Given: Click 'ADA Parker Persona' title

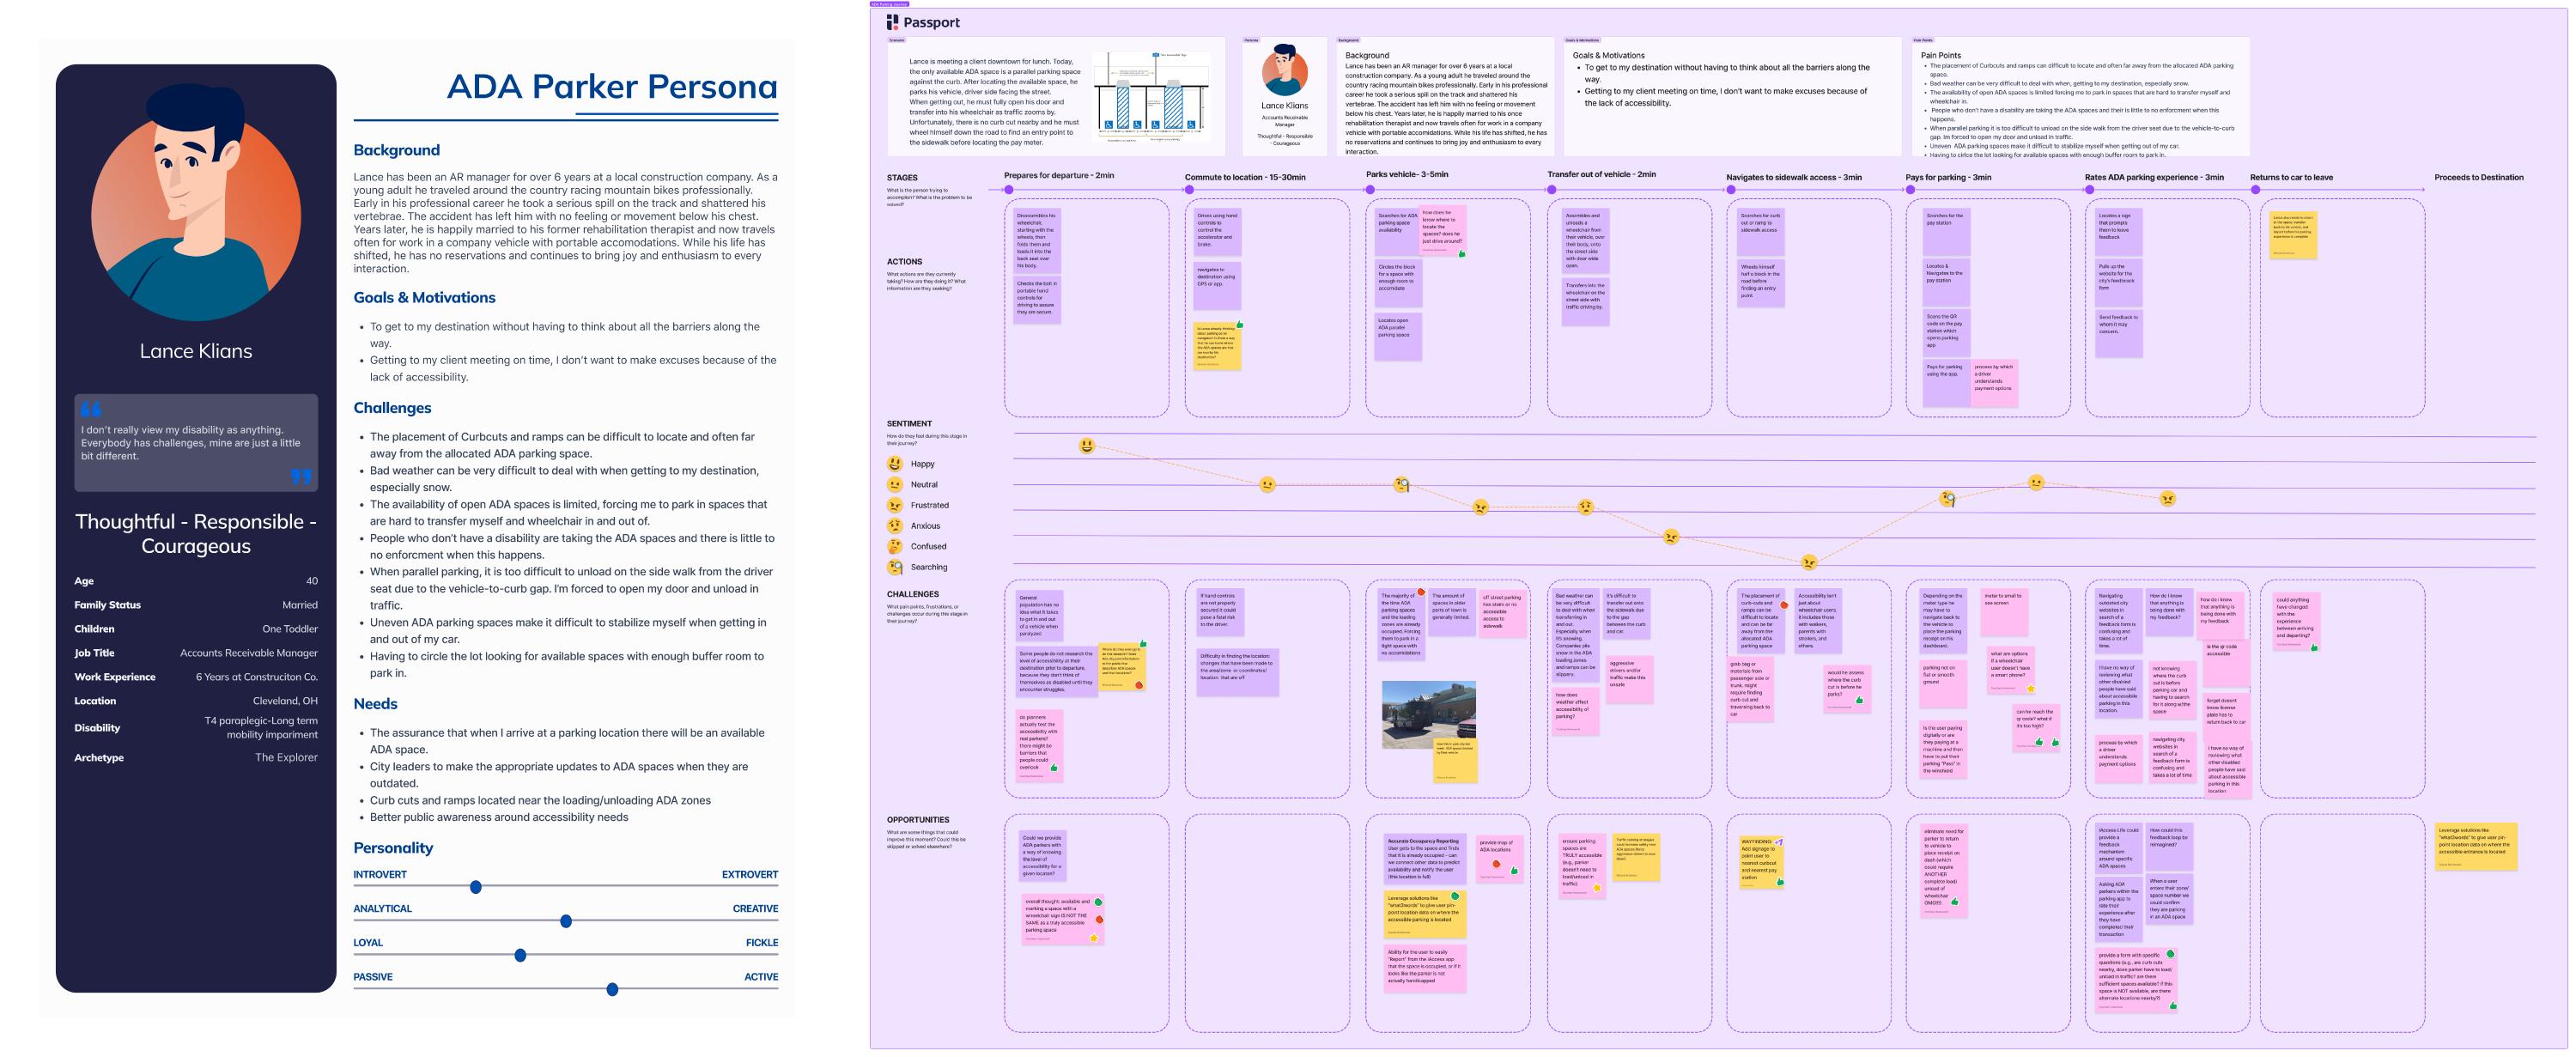Looking at the screenshot, I should 612,86.
